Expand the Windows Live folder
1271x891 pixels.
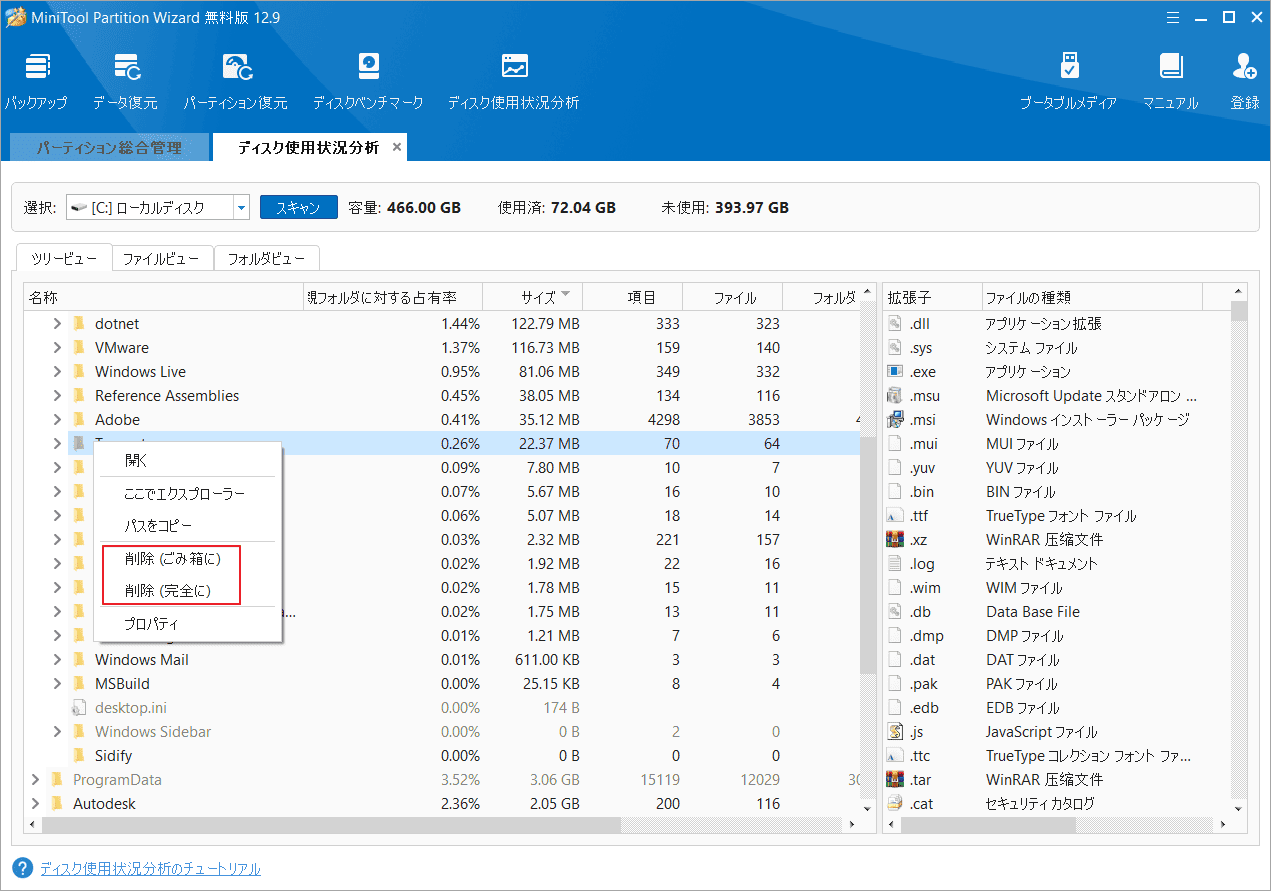pos(57,372)
